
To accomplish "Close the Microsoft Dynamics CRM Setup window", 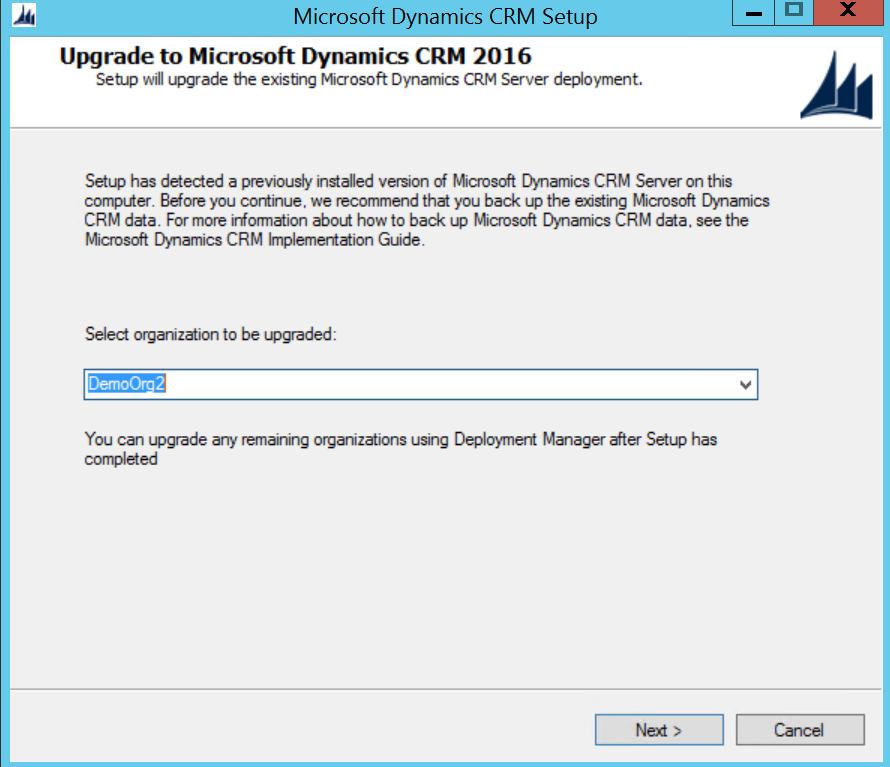I will (x=847, y=12).
